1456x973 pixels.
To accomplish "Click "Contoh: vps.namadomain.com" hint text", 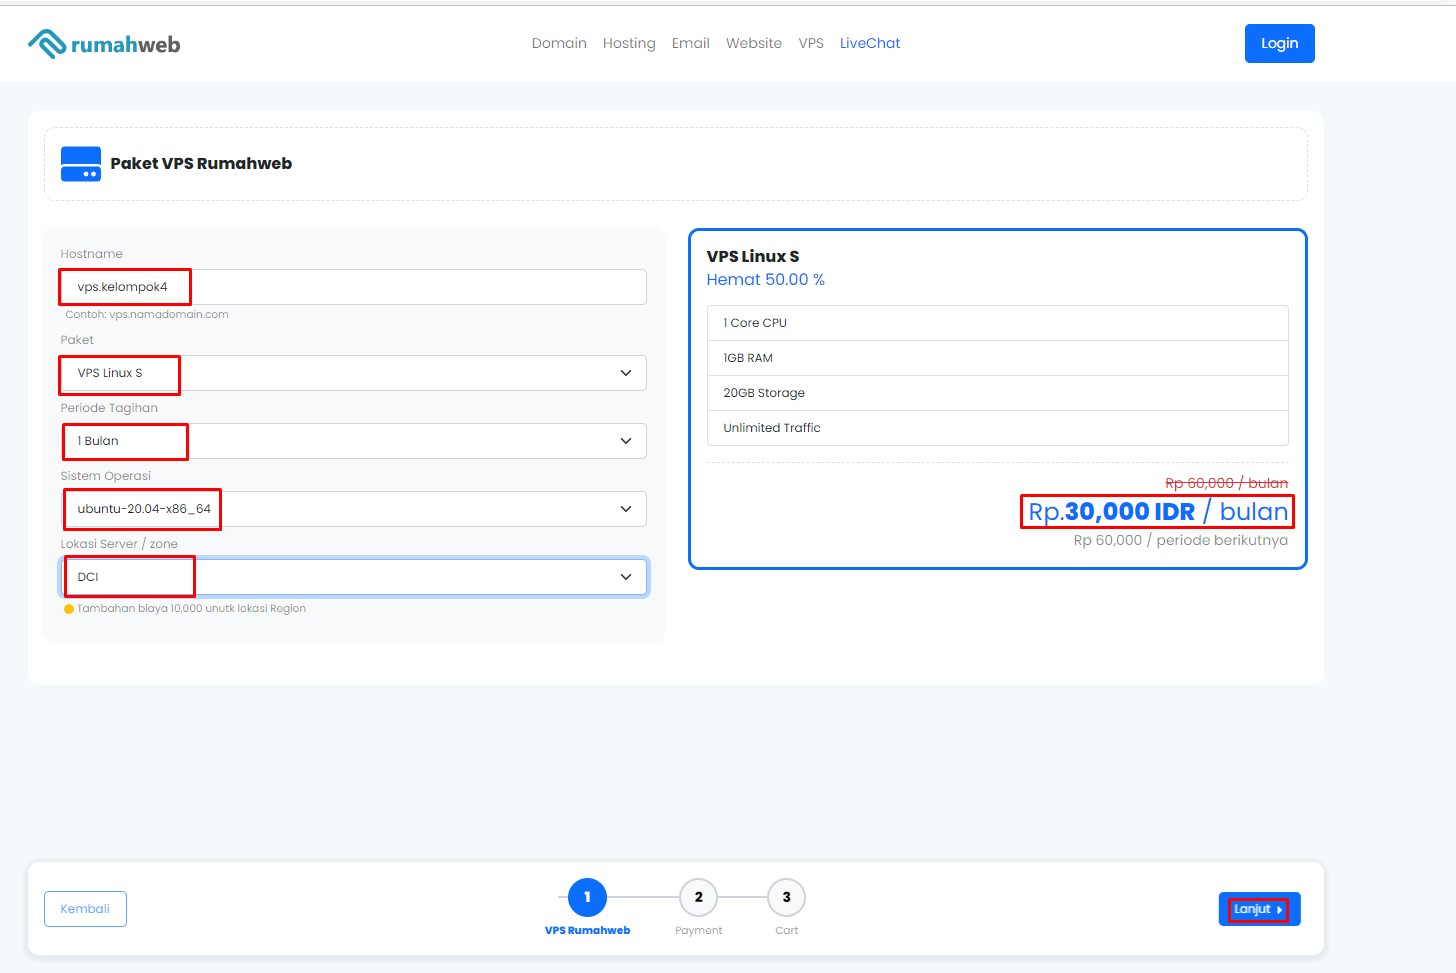I will point(147,314).
